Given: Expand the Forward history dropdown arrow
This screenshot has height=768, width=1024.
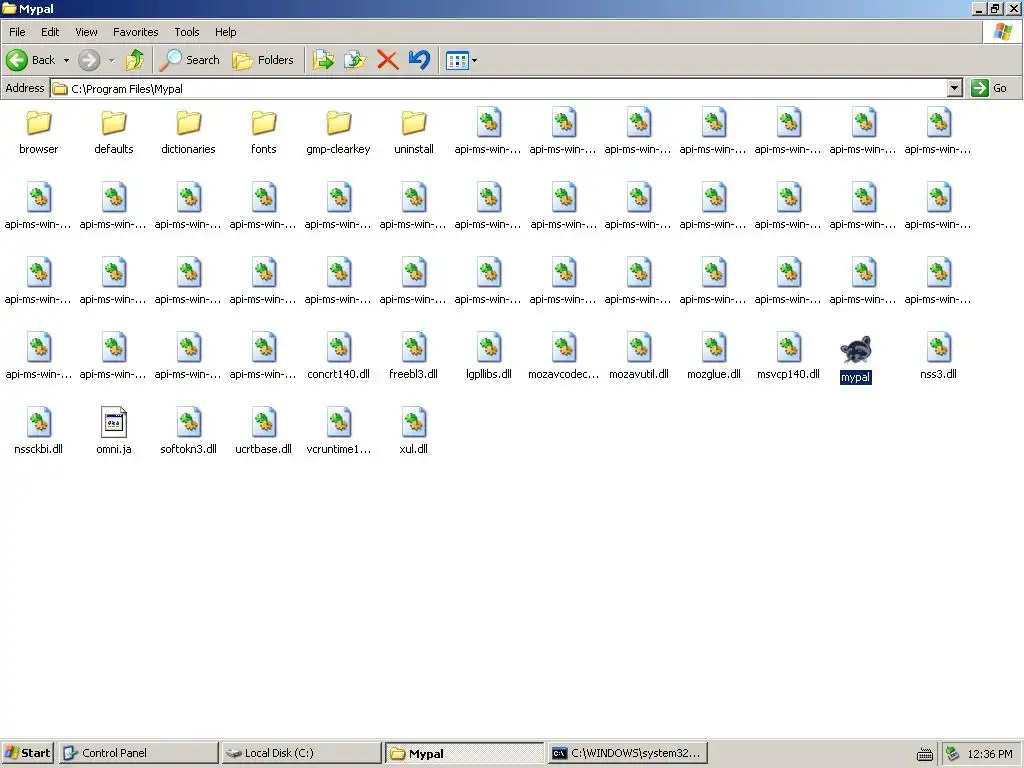Looking at the screenshot, I should pyautogui.click(x=112, y=60).
